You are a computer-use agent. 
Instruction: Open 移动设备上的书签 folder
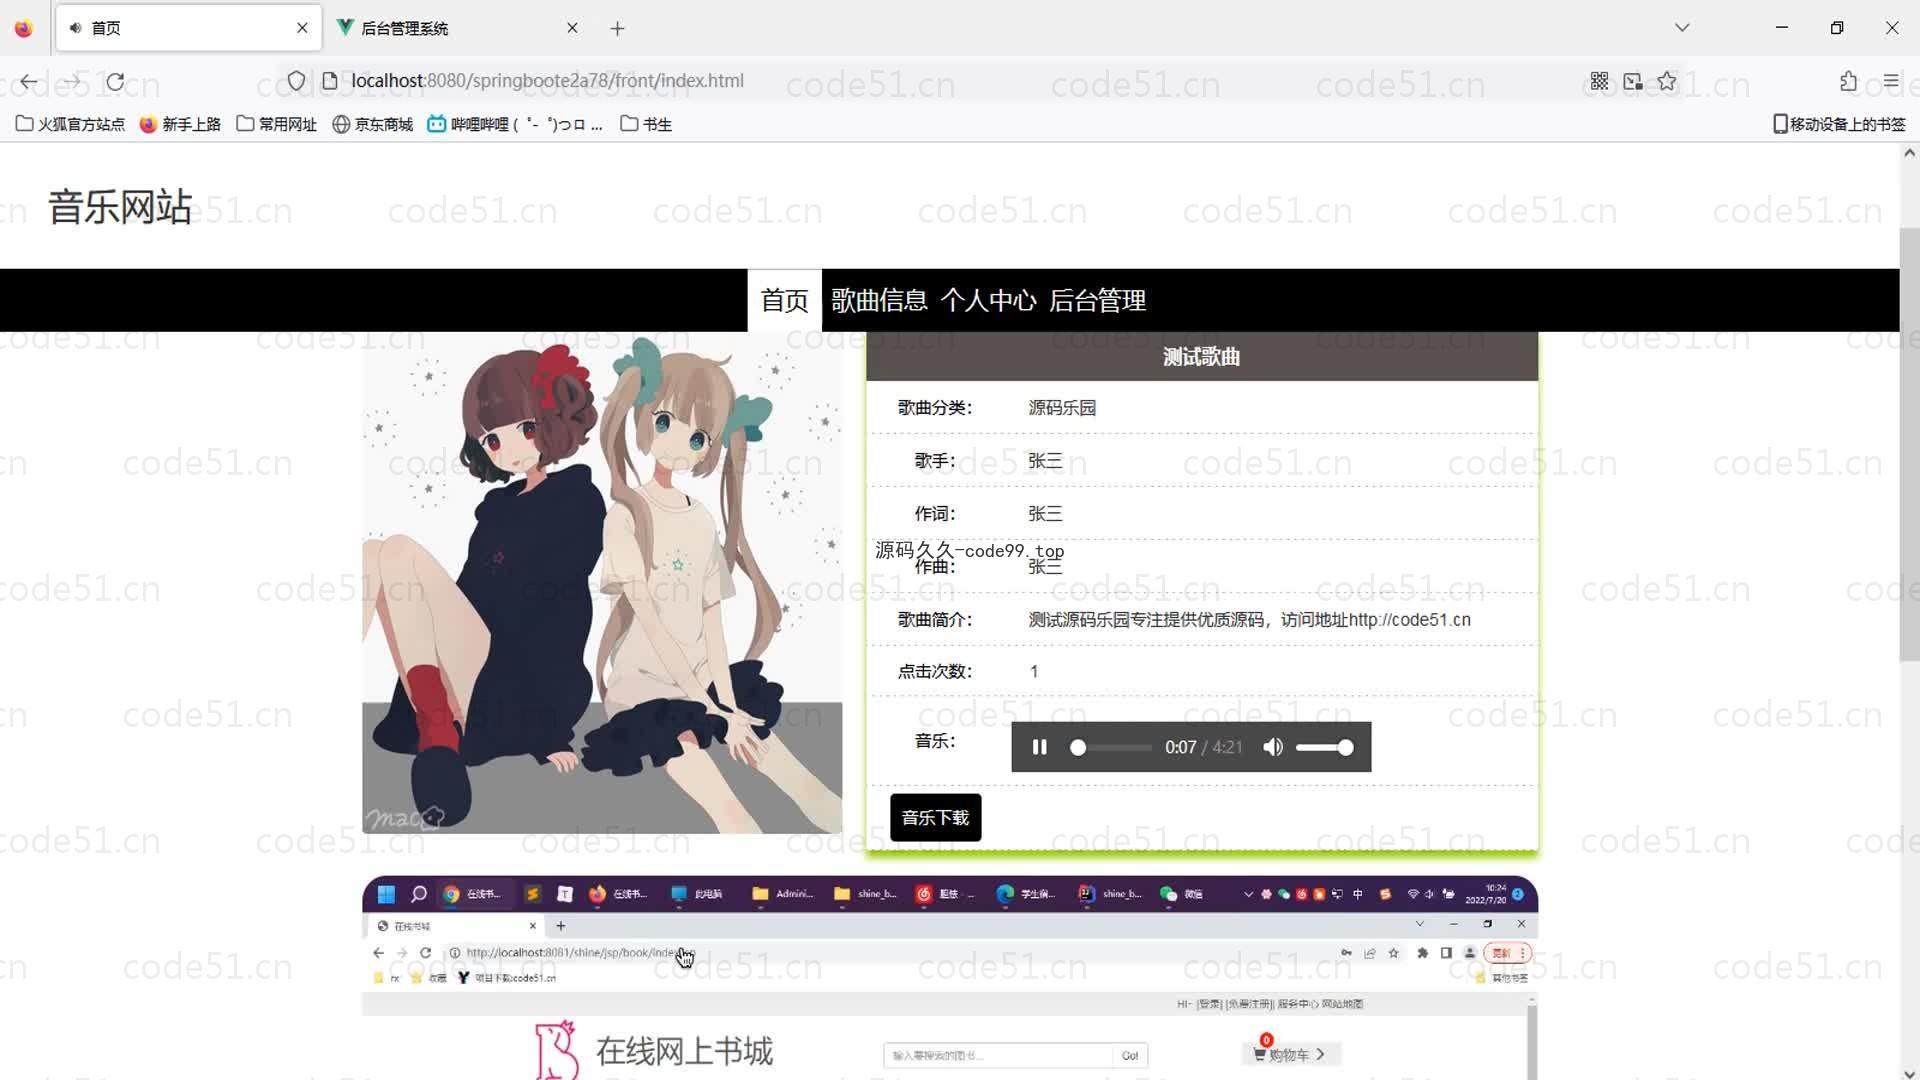tap(1839, 124)
